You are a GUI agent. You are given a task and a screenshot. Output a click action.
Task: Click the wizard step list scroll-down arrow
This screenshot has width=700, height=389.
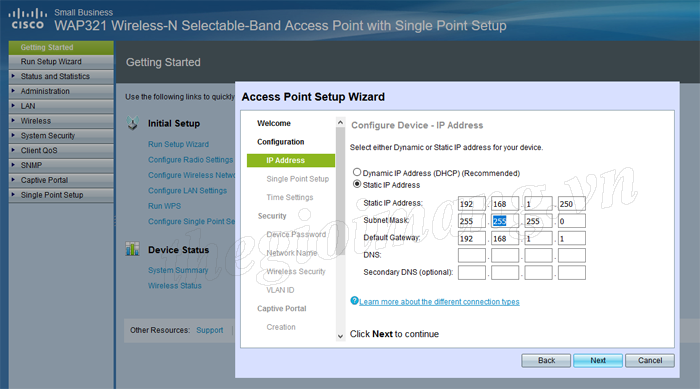click(340, 336)
